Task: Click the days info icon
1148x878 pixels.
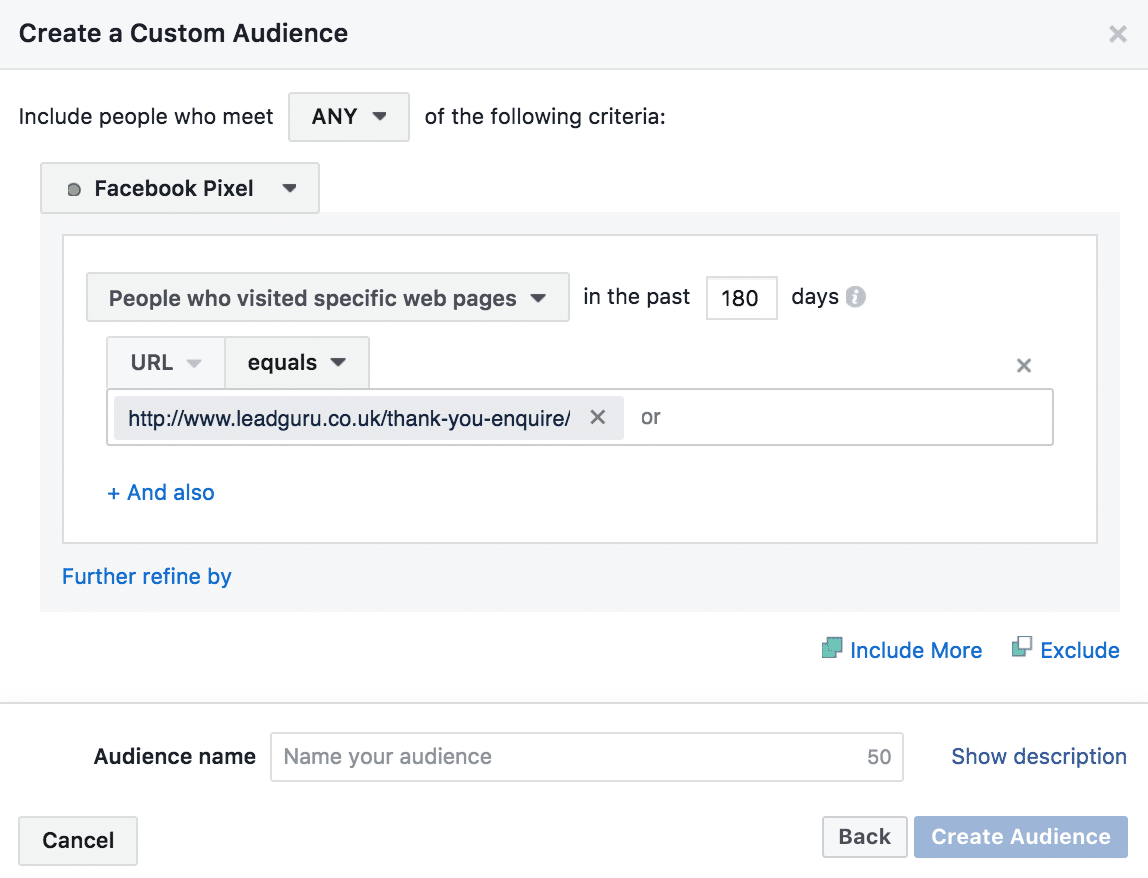Action: click(x=855, y=297)
